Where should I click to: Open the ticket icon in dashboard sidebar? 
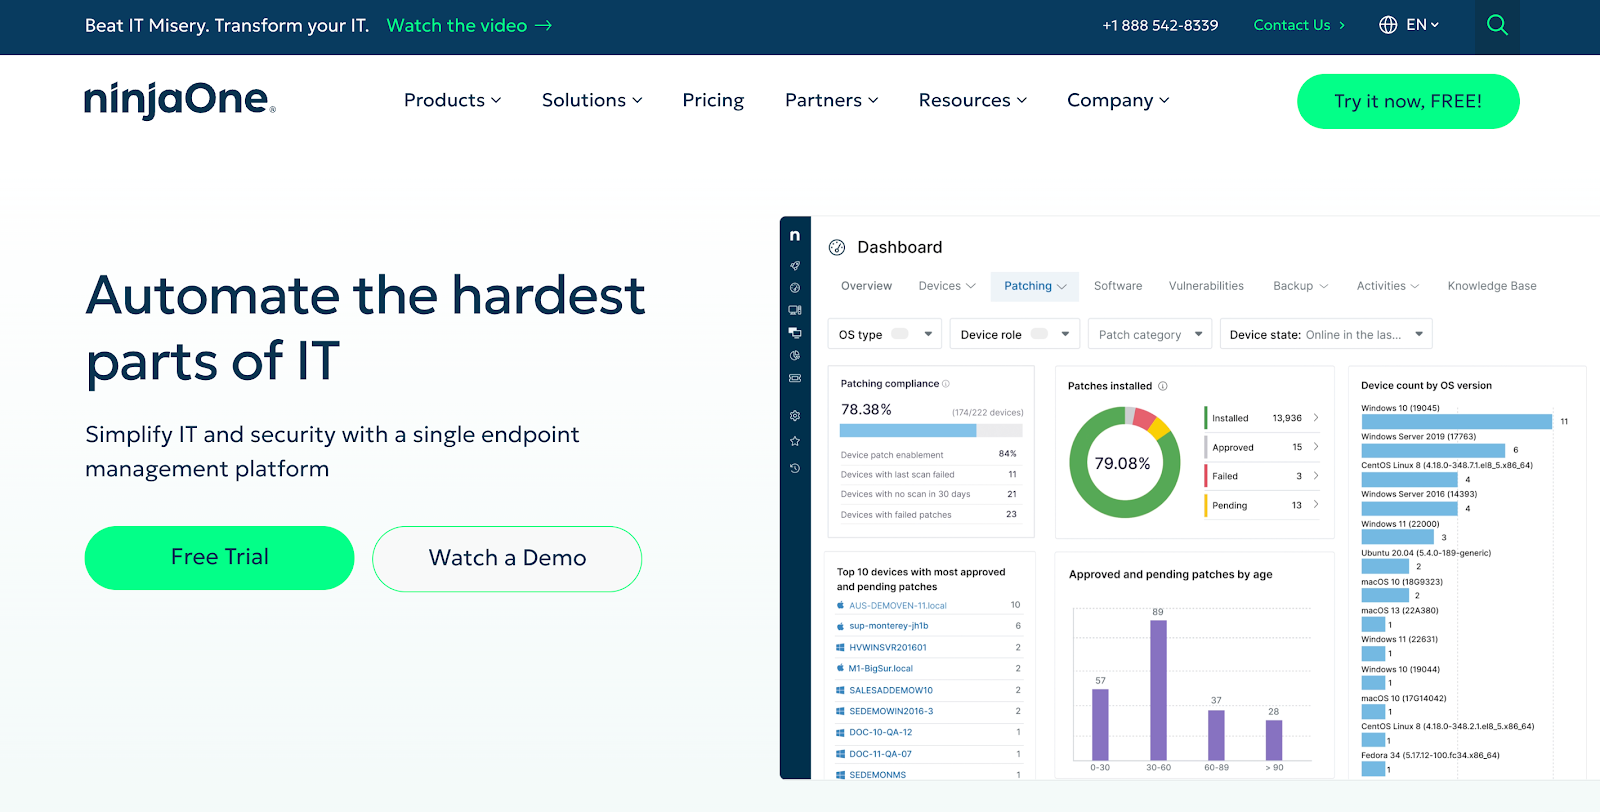tap(795, 378)
